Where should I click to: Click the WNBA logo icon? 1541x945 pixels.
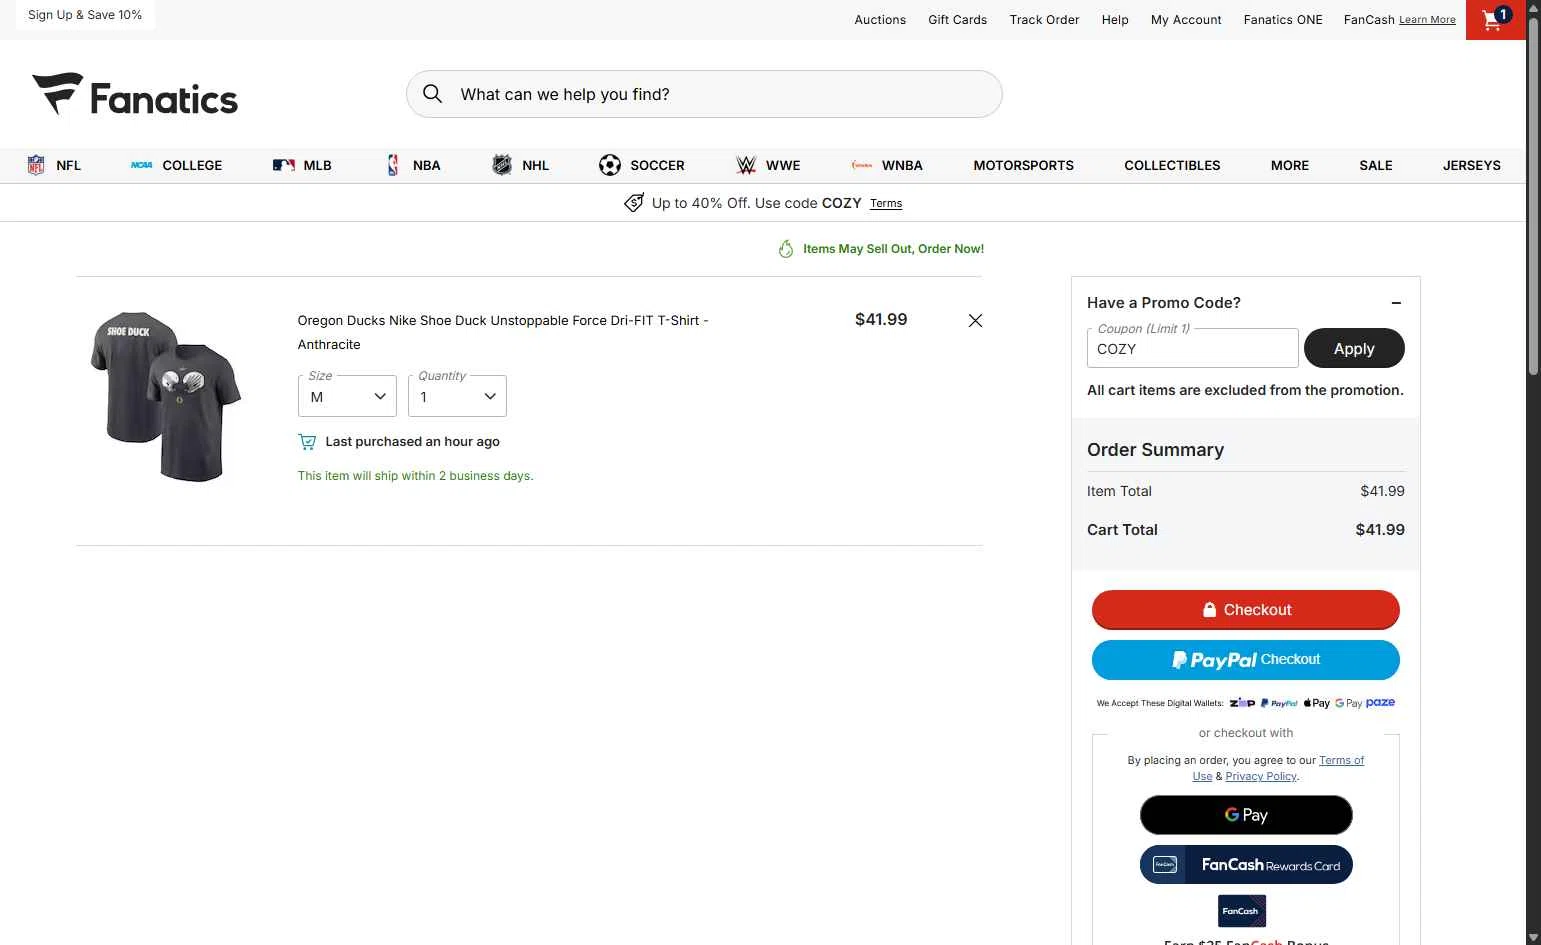pos(862,165)
